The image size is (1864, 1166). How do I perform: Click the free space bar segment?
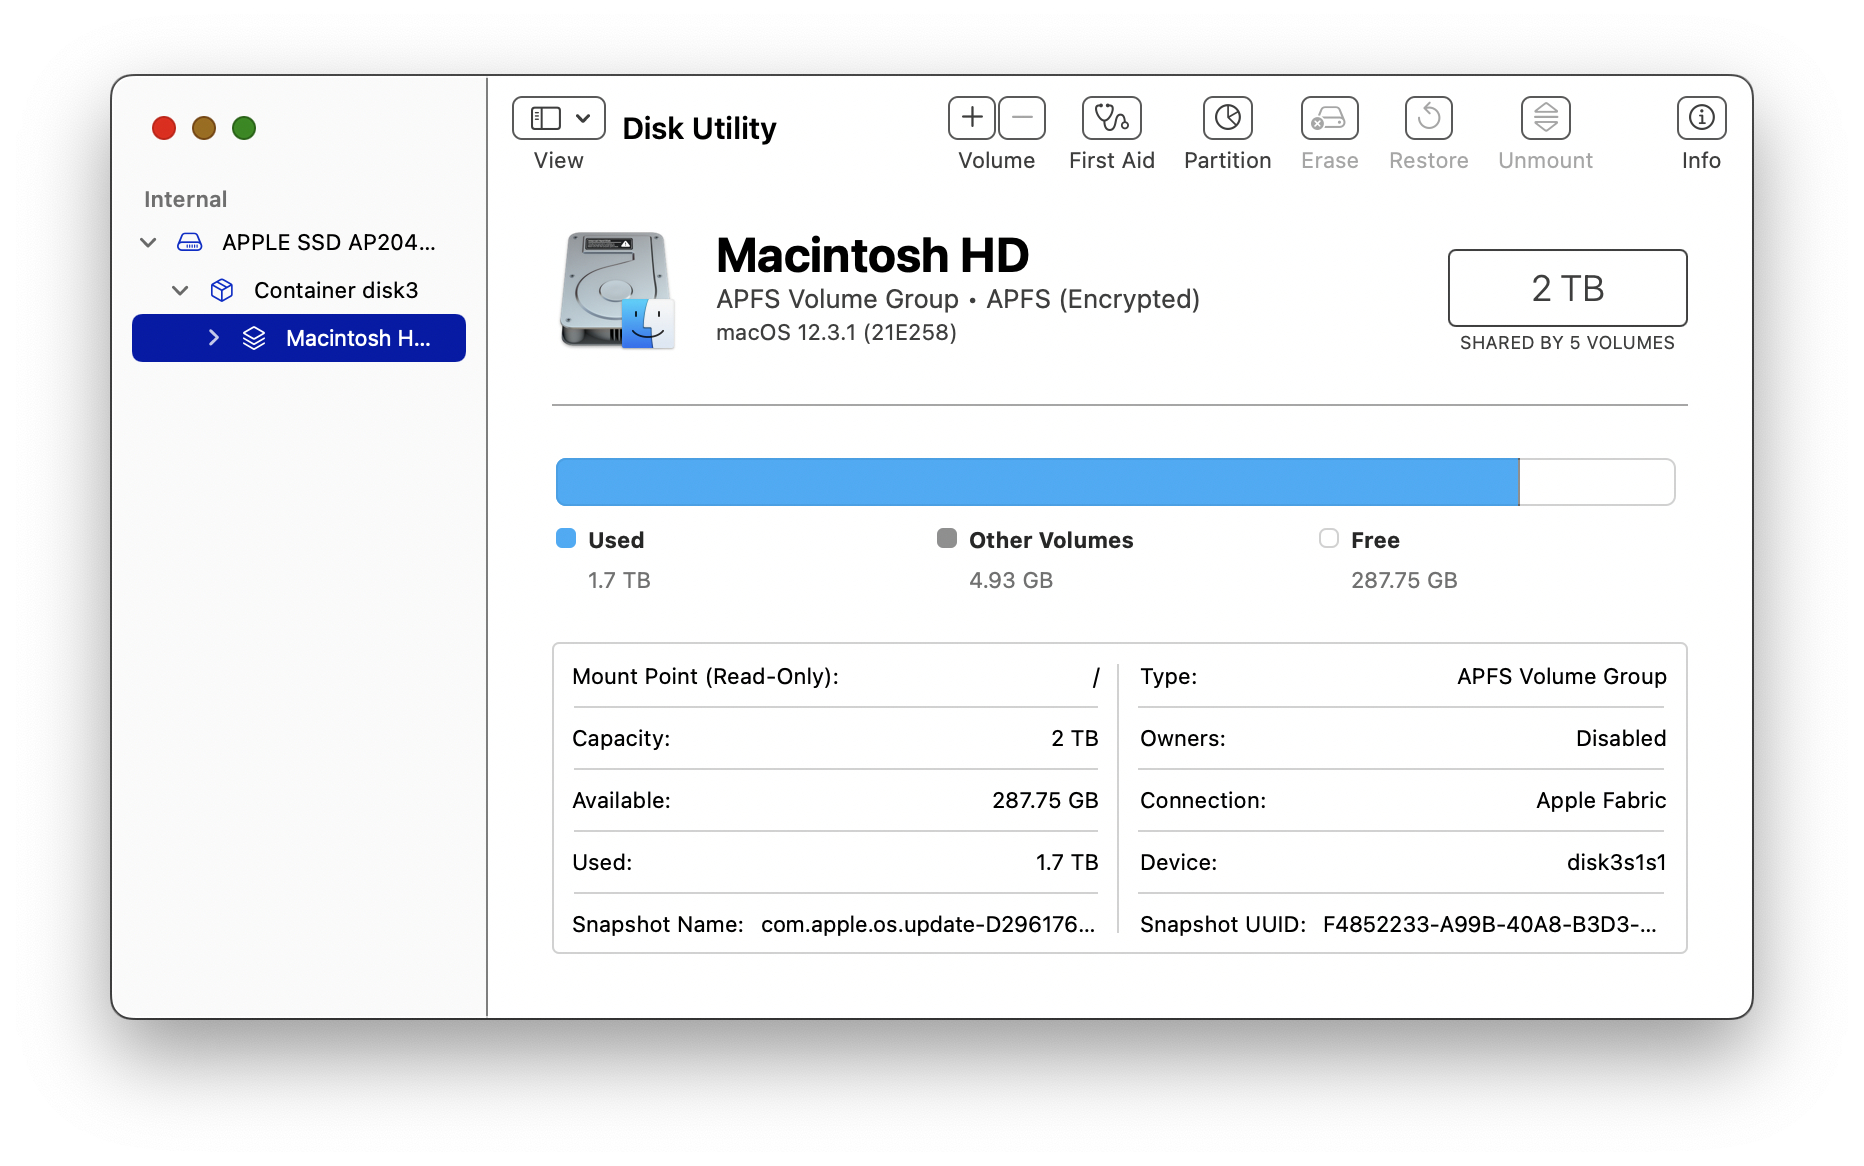1597,482
